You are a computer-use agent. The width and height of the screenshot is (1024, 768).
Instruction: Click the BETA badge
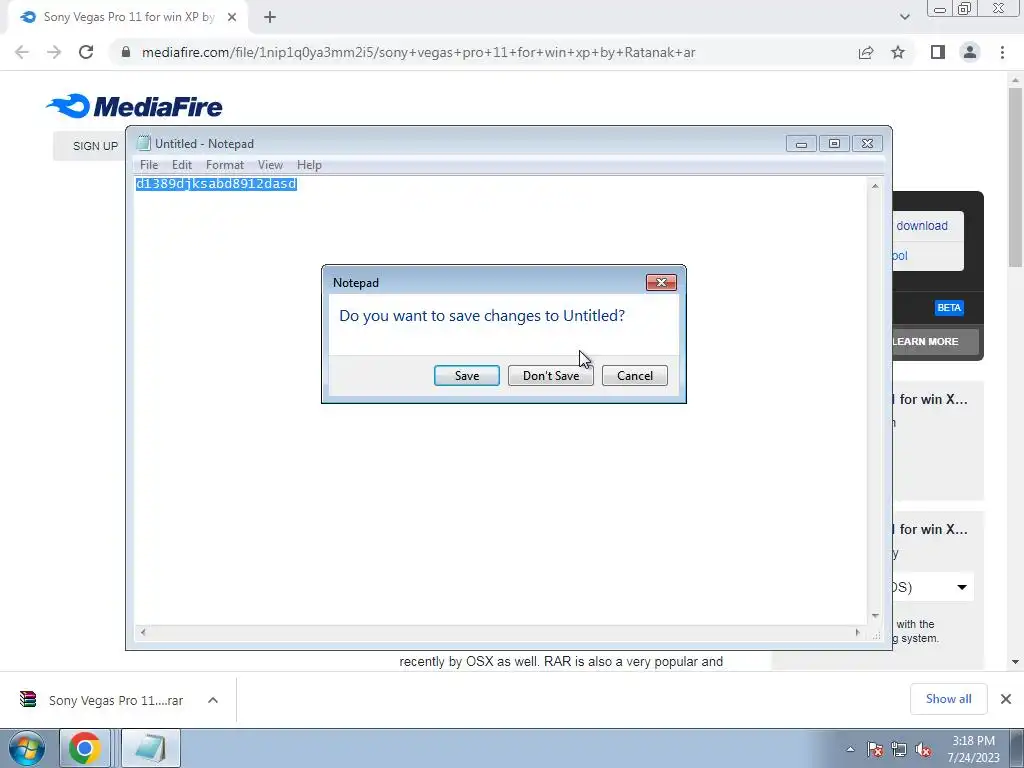point(949,308)
